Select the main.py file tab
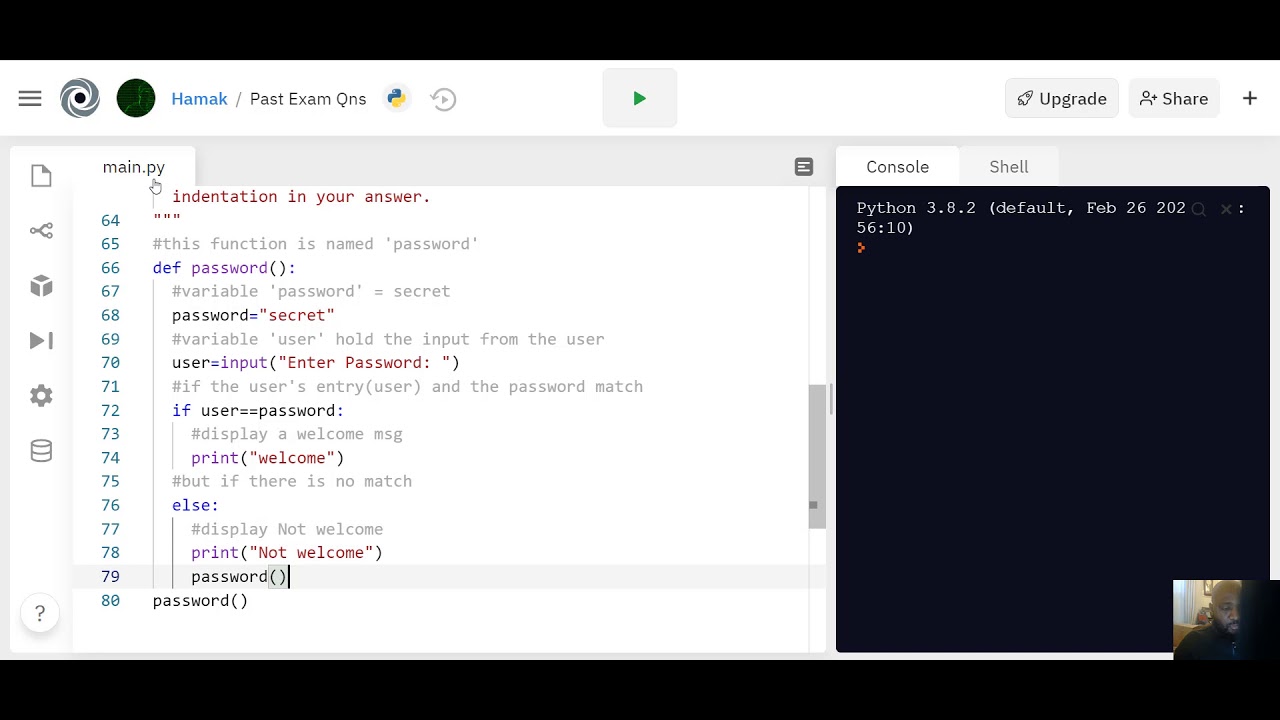 (x=133, y=167)
